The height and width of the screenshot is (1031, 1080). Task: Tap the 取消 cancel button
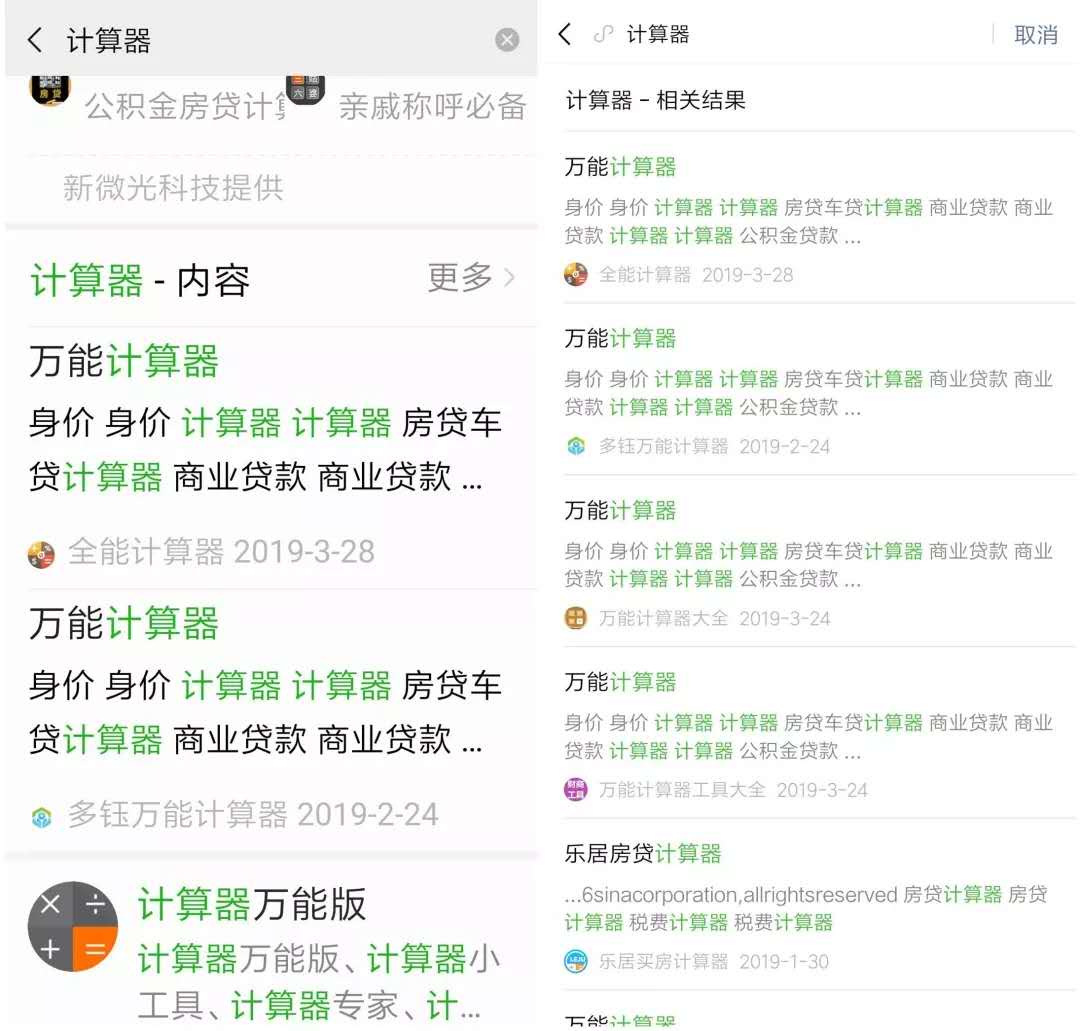coord(1035,34)
